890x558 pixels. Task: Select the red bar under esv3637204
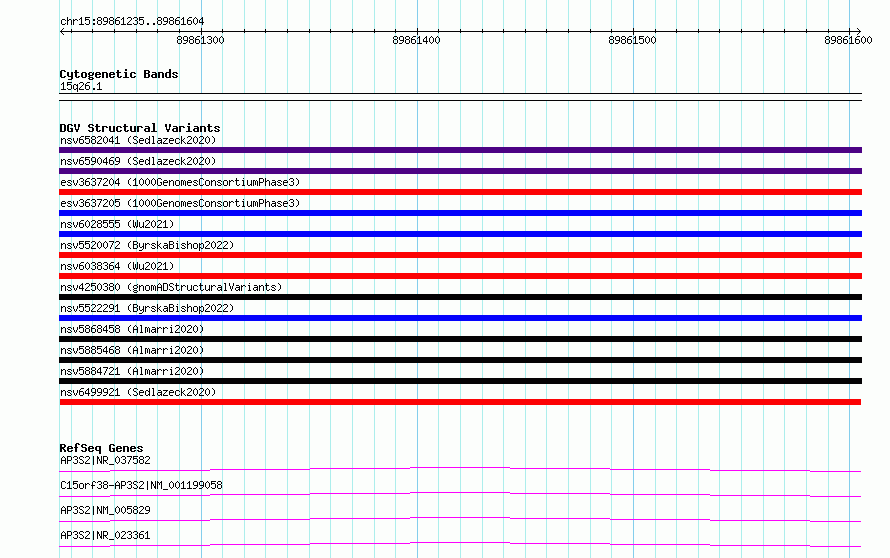pos(460,192)
